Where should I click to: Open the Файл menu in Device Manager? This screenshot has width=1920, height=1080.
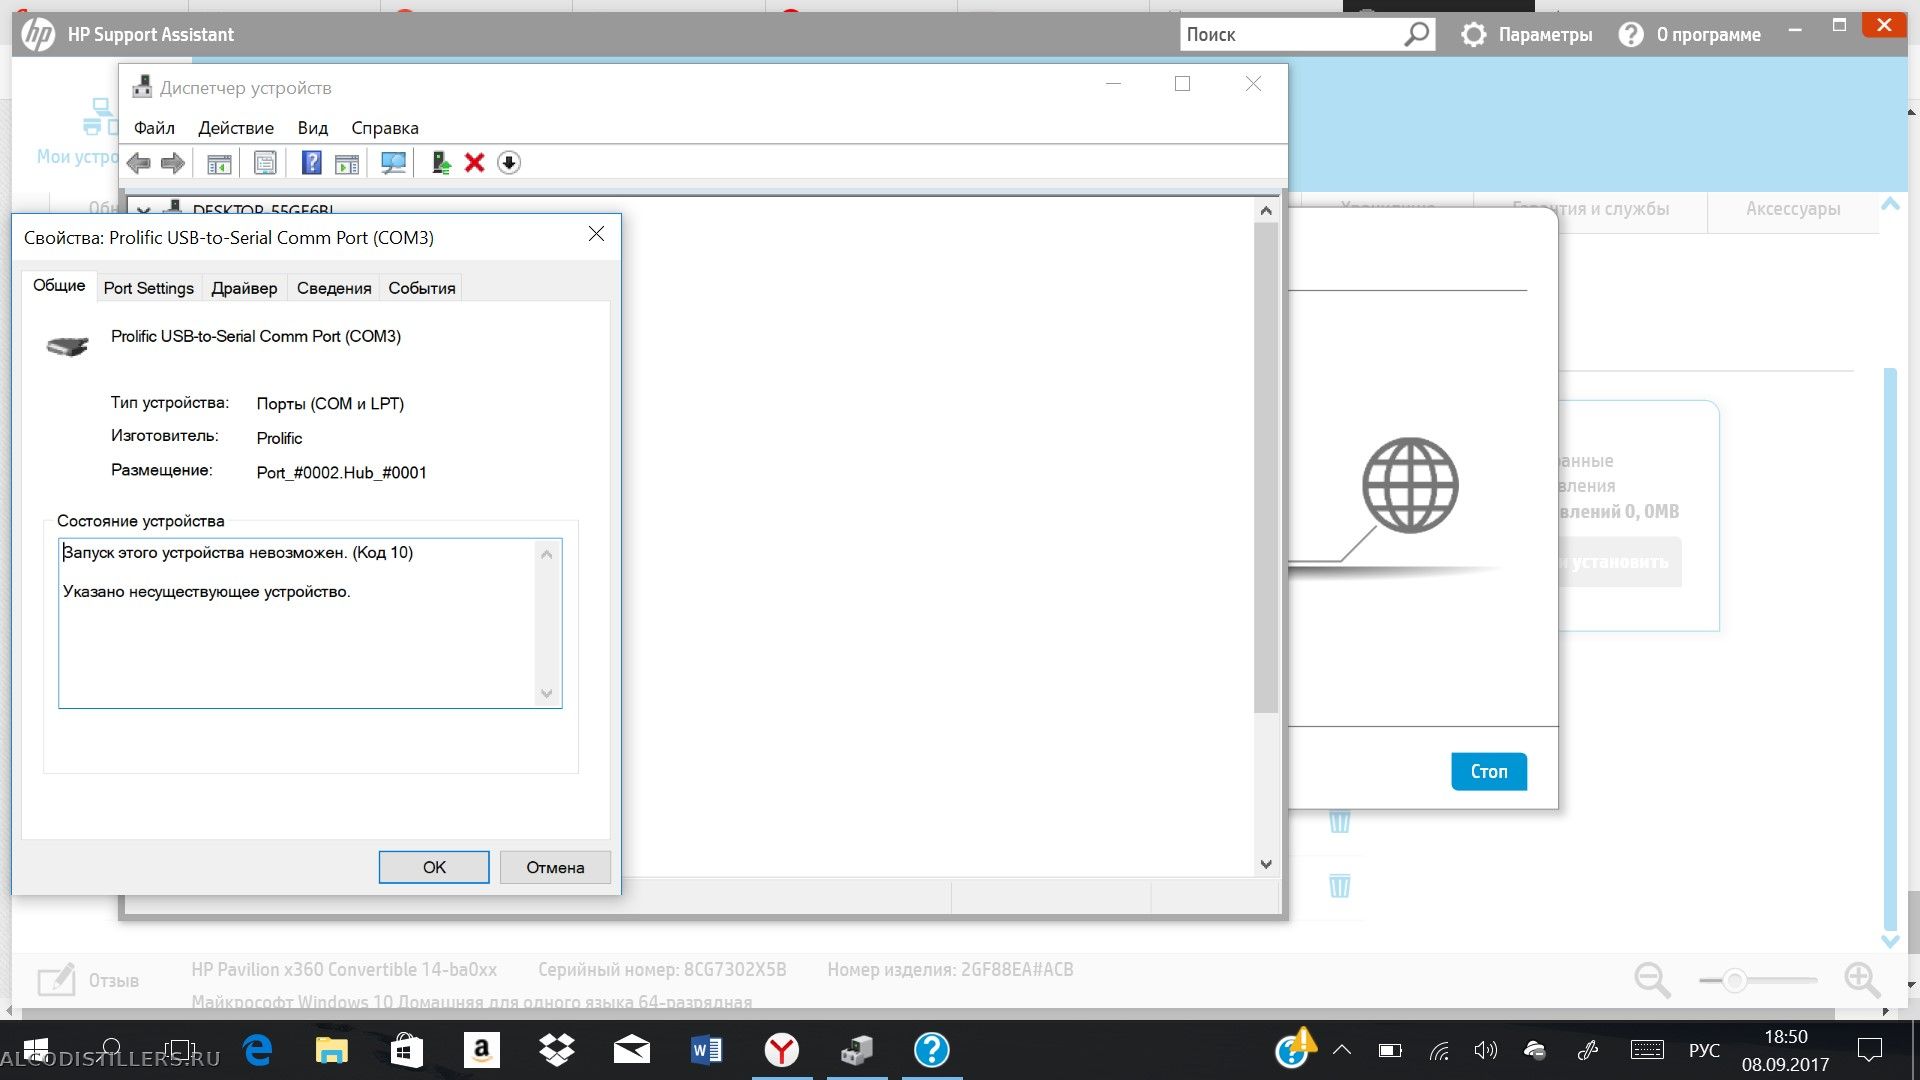pyautogui.click(x=154, y=128)
